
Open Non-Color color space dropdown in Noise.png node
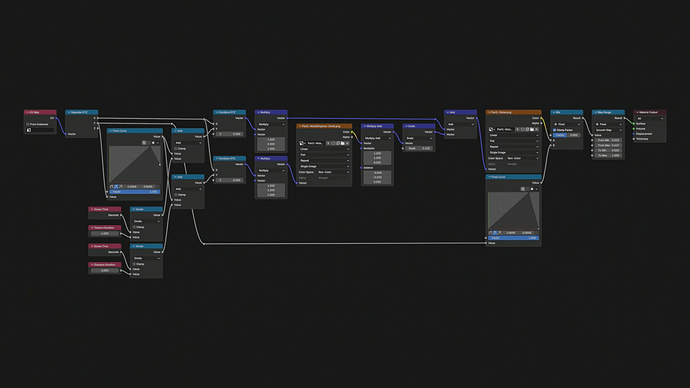coord(523,158)
